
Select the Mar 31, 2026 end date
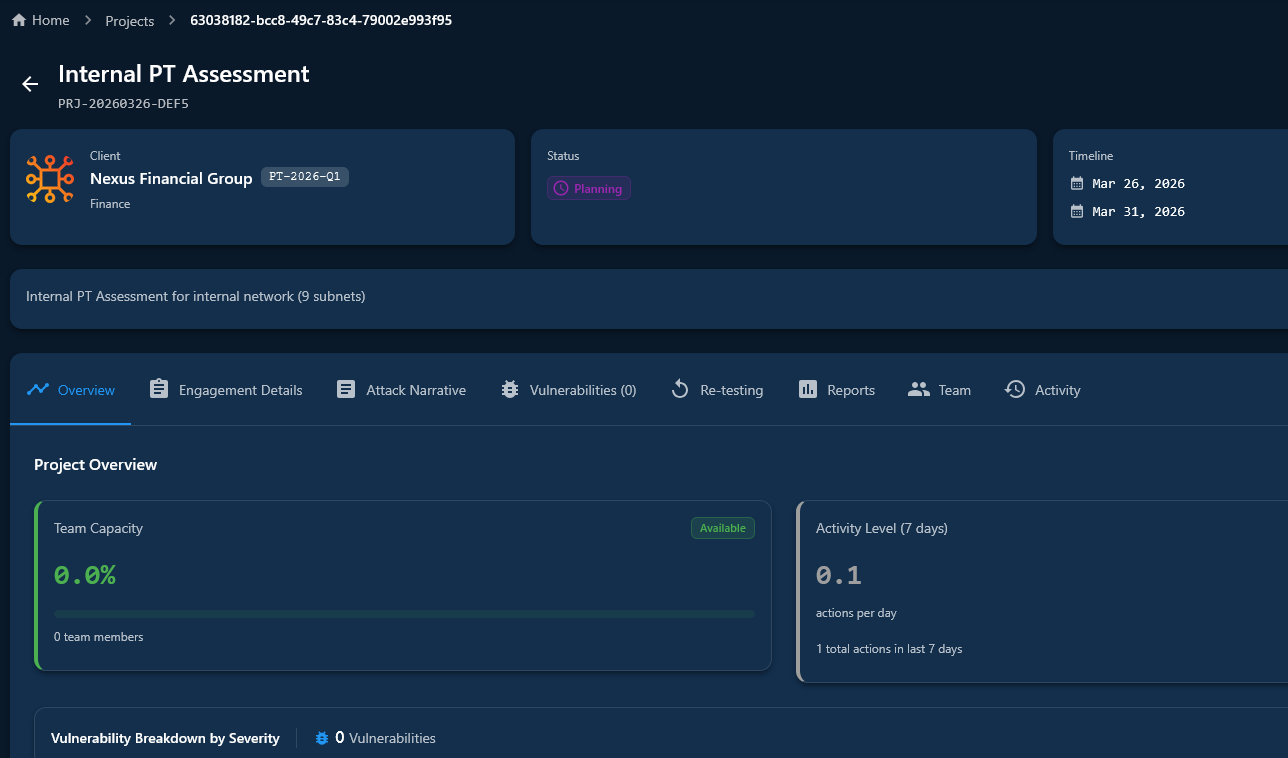[x=1138, y=212]
